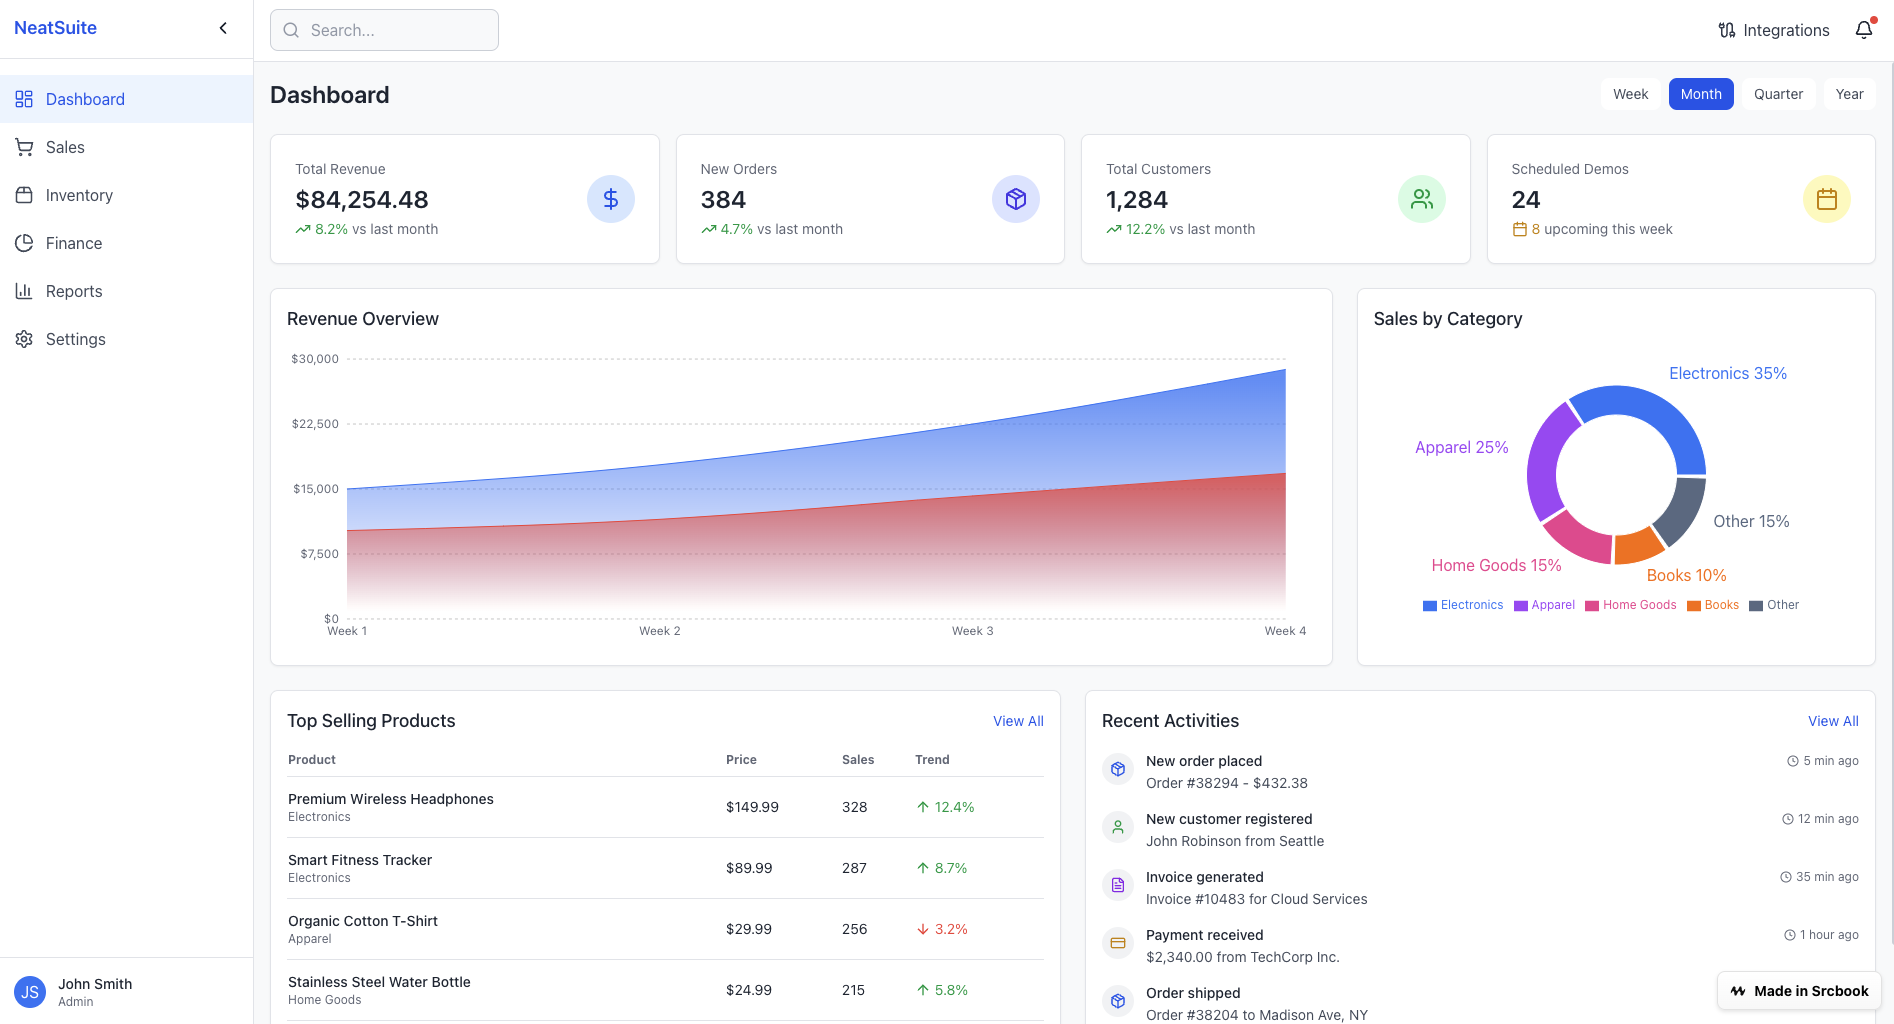Open the Reports chart icon
Image resolution: width=1894 pixels, height=1024 pixels.
pos(24,291)
